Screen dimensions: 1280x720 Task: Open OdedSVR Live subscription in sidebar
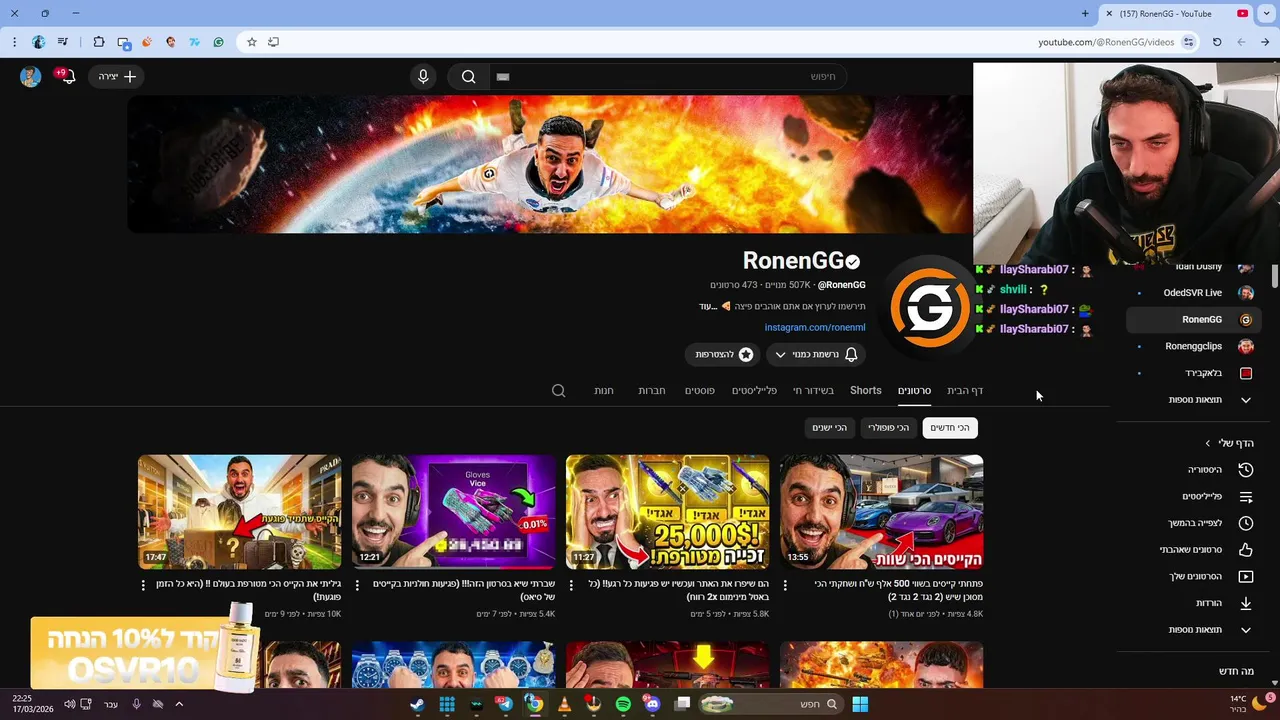[x=1192, y=293]
